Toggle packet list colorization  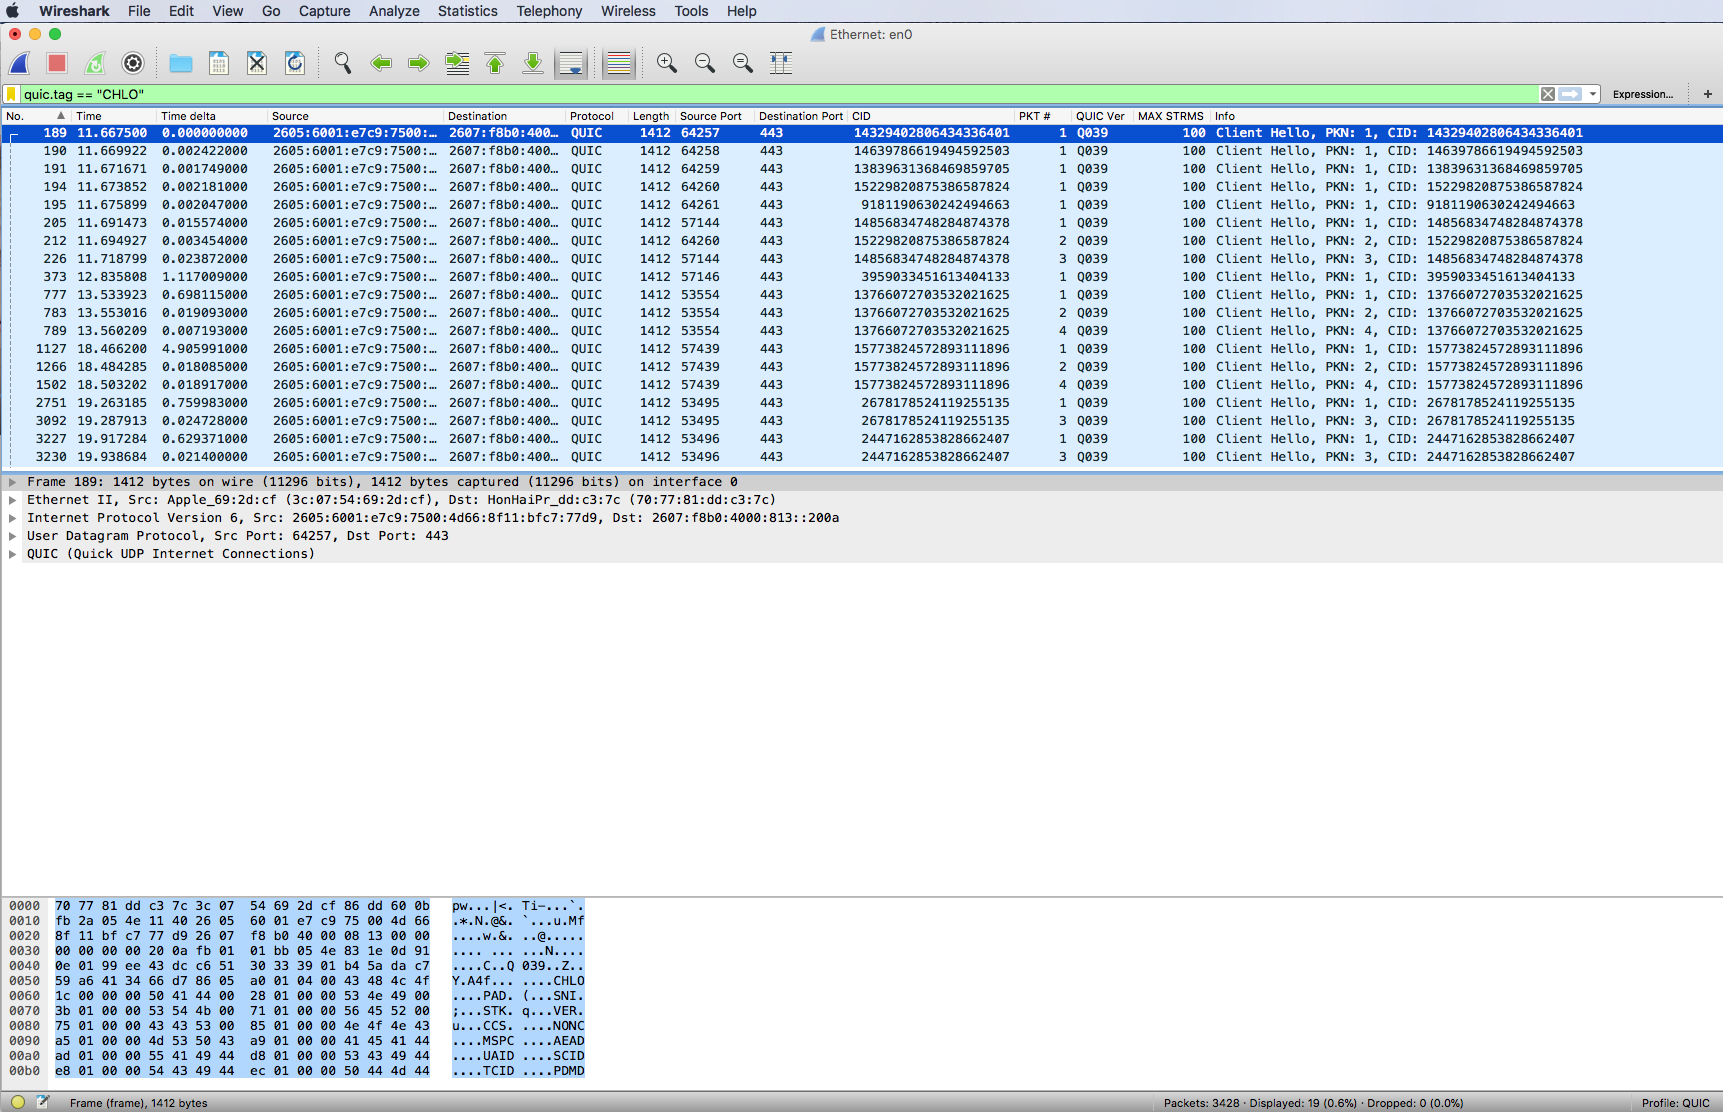click(617, 63)
